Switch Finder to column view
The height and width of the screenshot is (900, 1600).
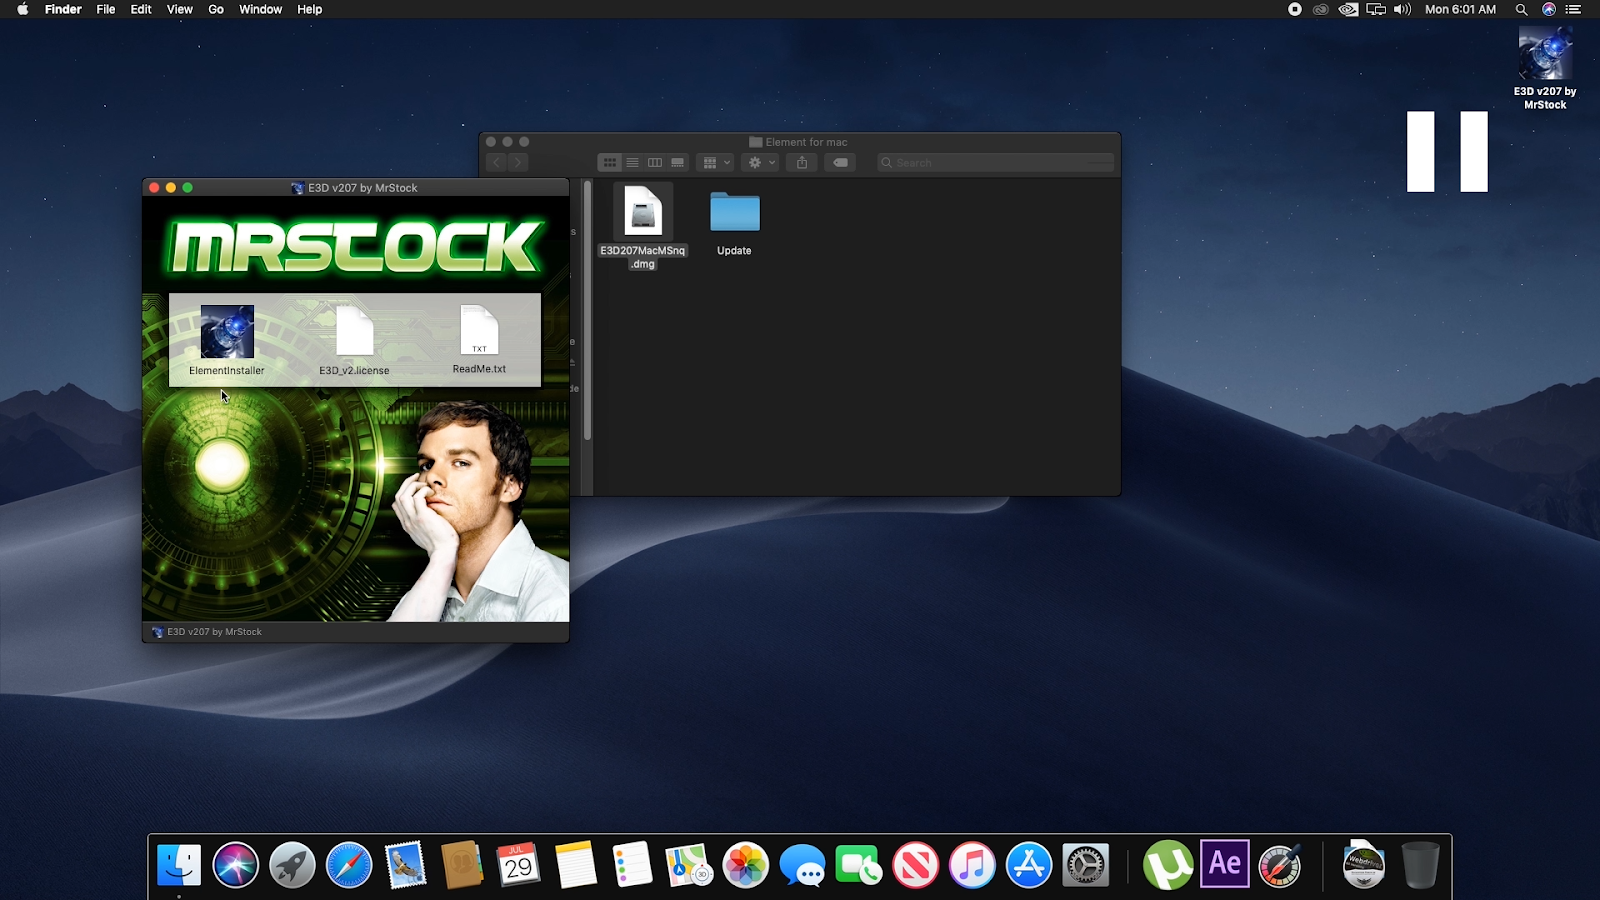(655, 163)
